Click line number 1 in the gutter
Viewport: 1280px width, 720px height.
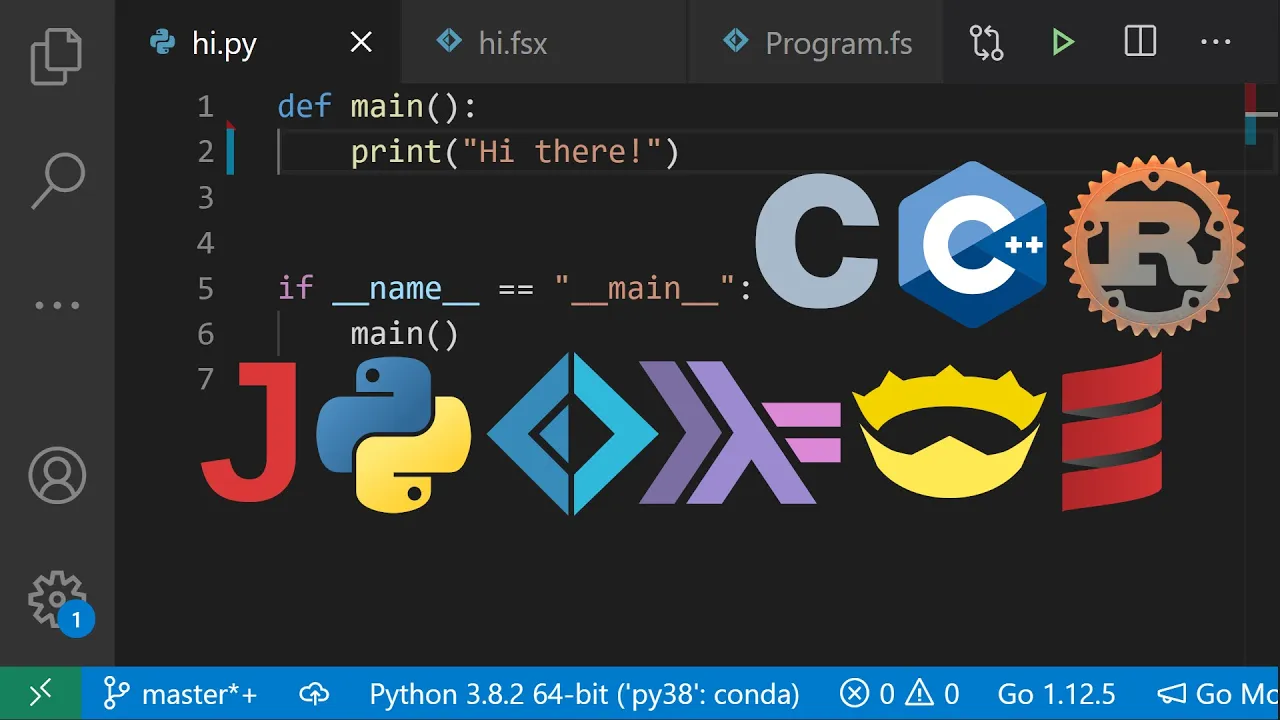205,106
